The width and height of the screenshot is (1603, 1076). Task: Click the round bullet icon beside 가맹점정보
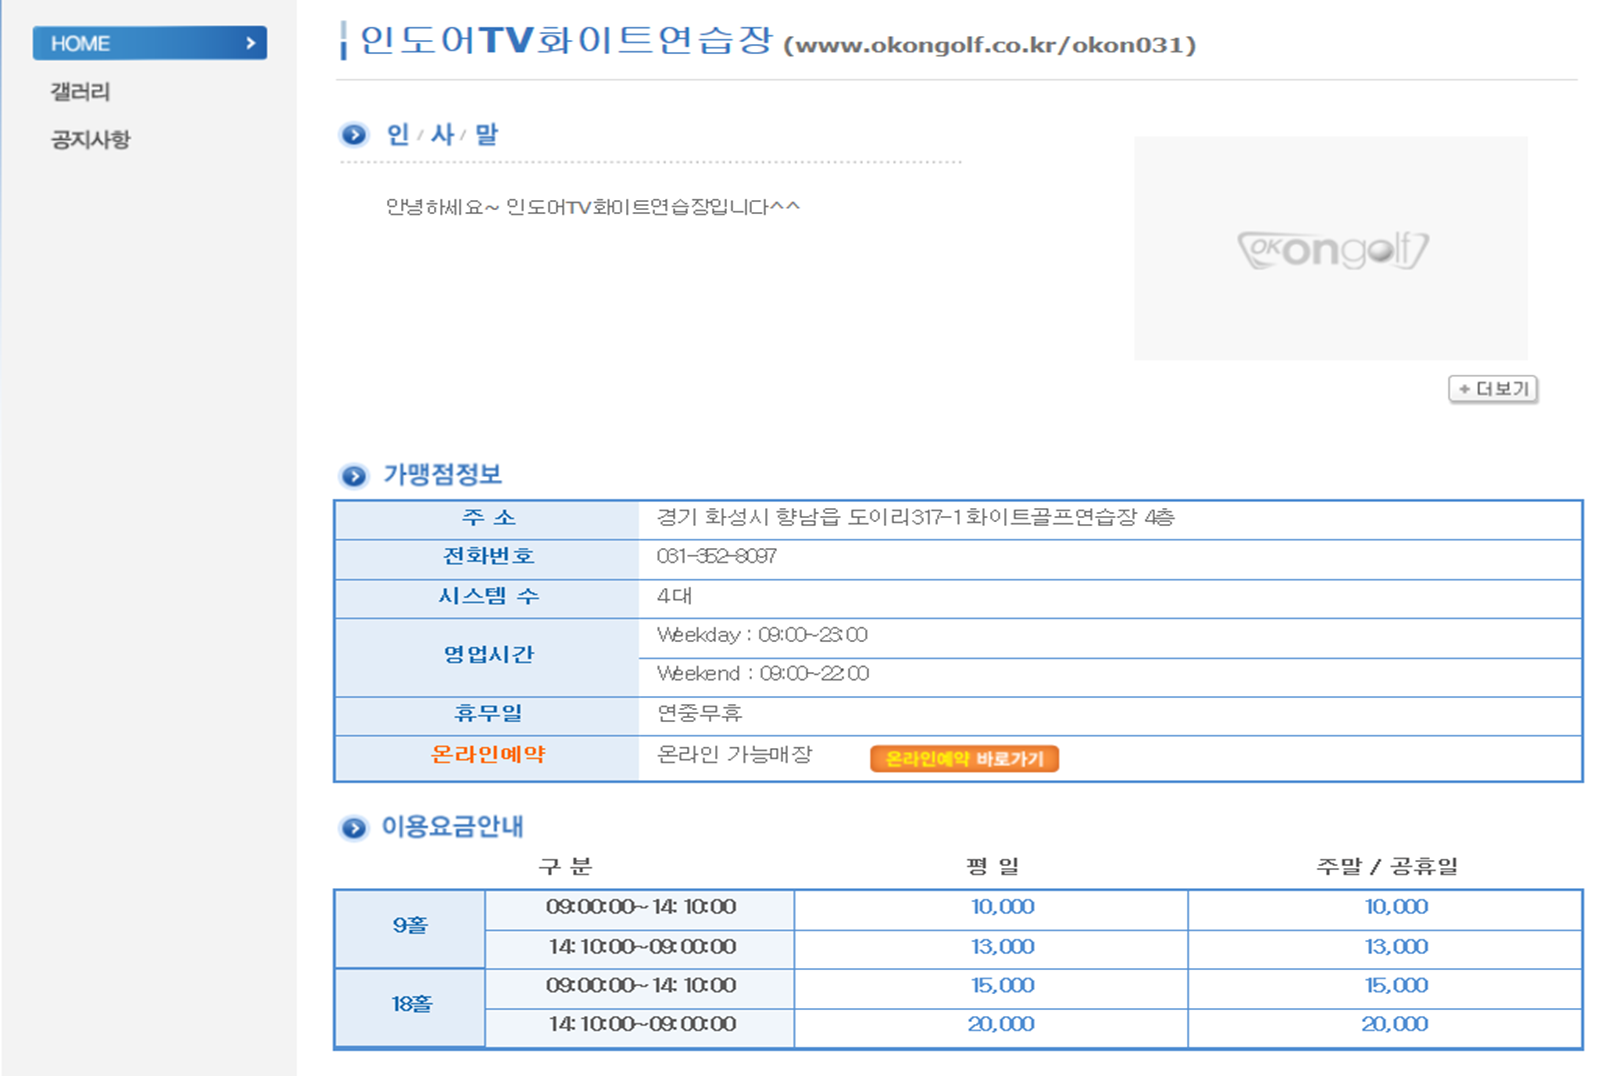[354, 476]
